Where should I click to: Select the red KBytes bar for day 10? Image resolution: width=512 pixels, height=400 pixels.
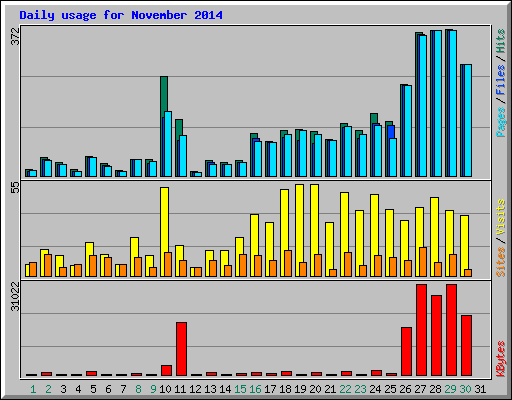coord(166,371)
